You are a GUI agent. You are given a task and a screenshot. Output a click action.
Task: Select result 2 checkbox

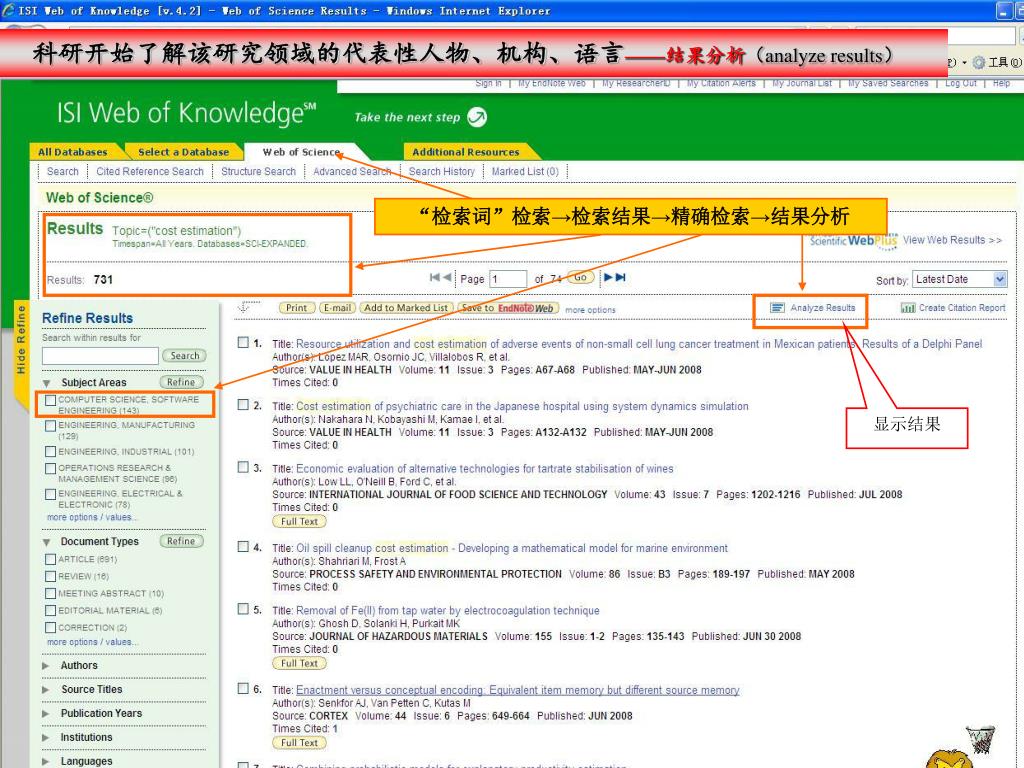[243, 404]
